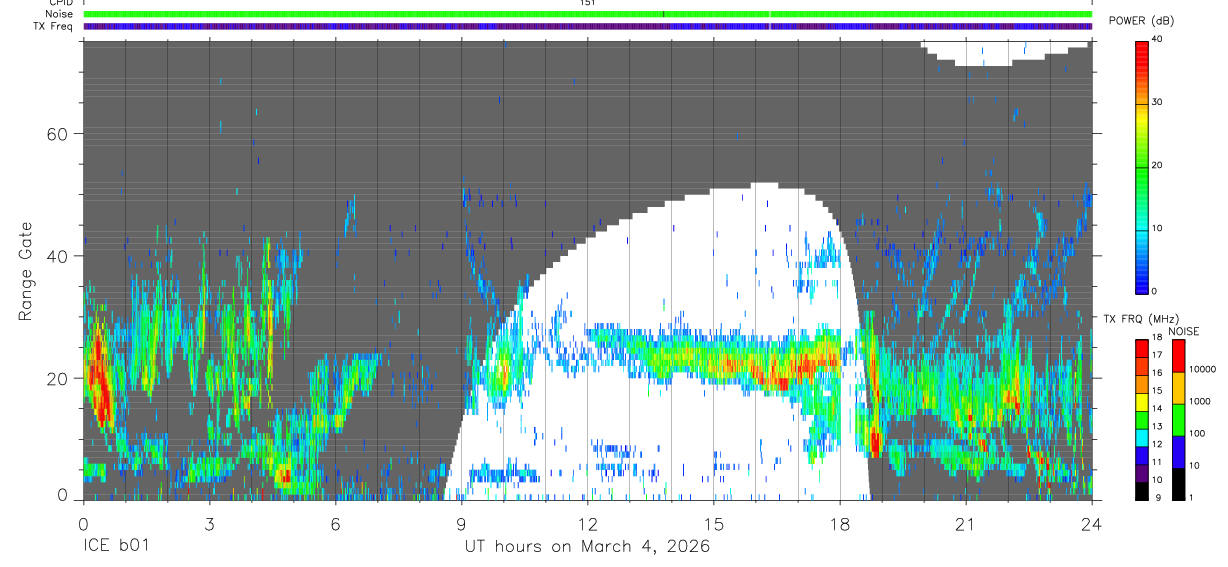
Task: Click the green Noise indicator strip
Action: [x=587, y=14]
